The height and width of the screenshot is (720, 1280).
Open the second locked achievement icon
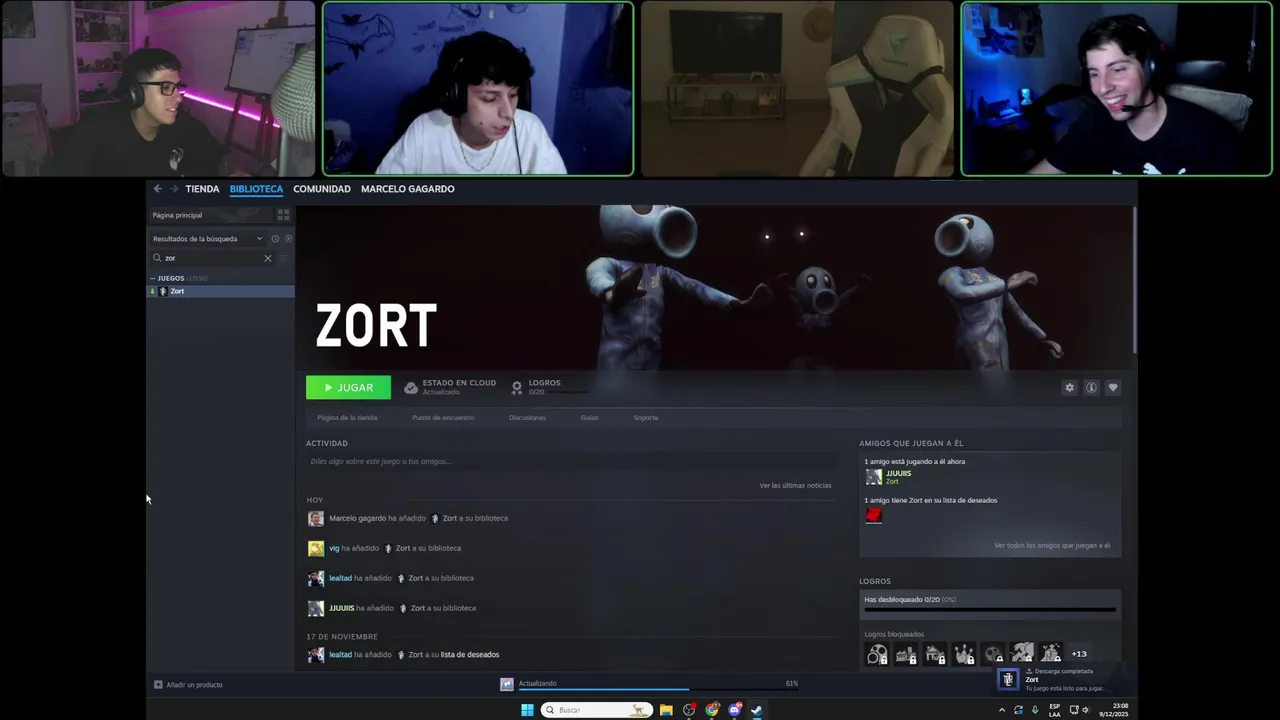906,654
